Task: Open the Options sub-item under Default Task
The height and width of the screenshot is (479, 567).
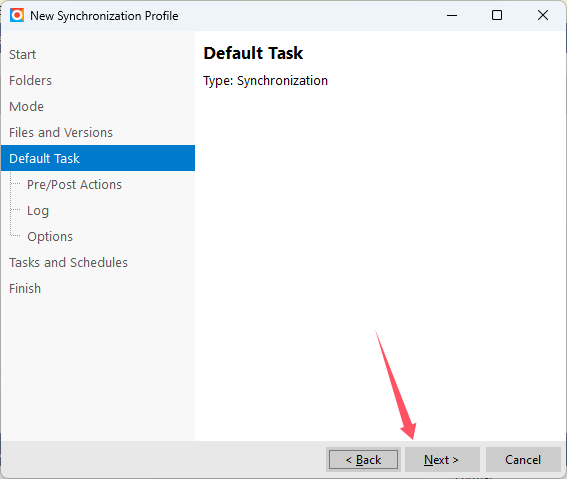Action: click(x=50, y=237)
